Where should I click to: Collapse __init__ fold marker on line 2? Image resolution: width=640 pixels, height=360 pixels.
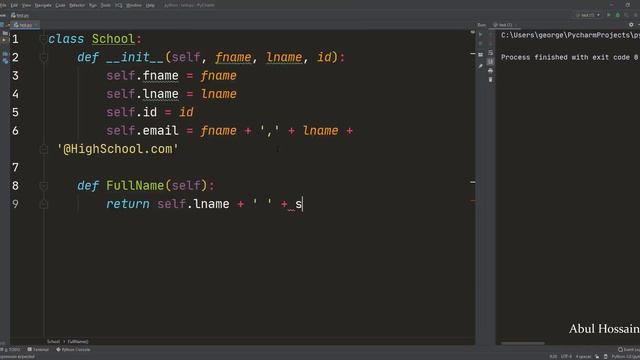43,58
